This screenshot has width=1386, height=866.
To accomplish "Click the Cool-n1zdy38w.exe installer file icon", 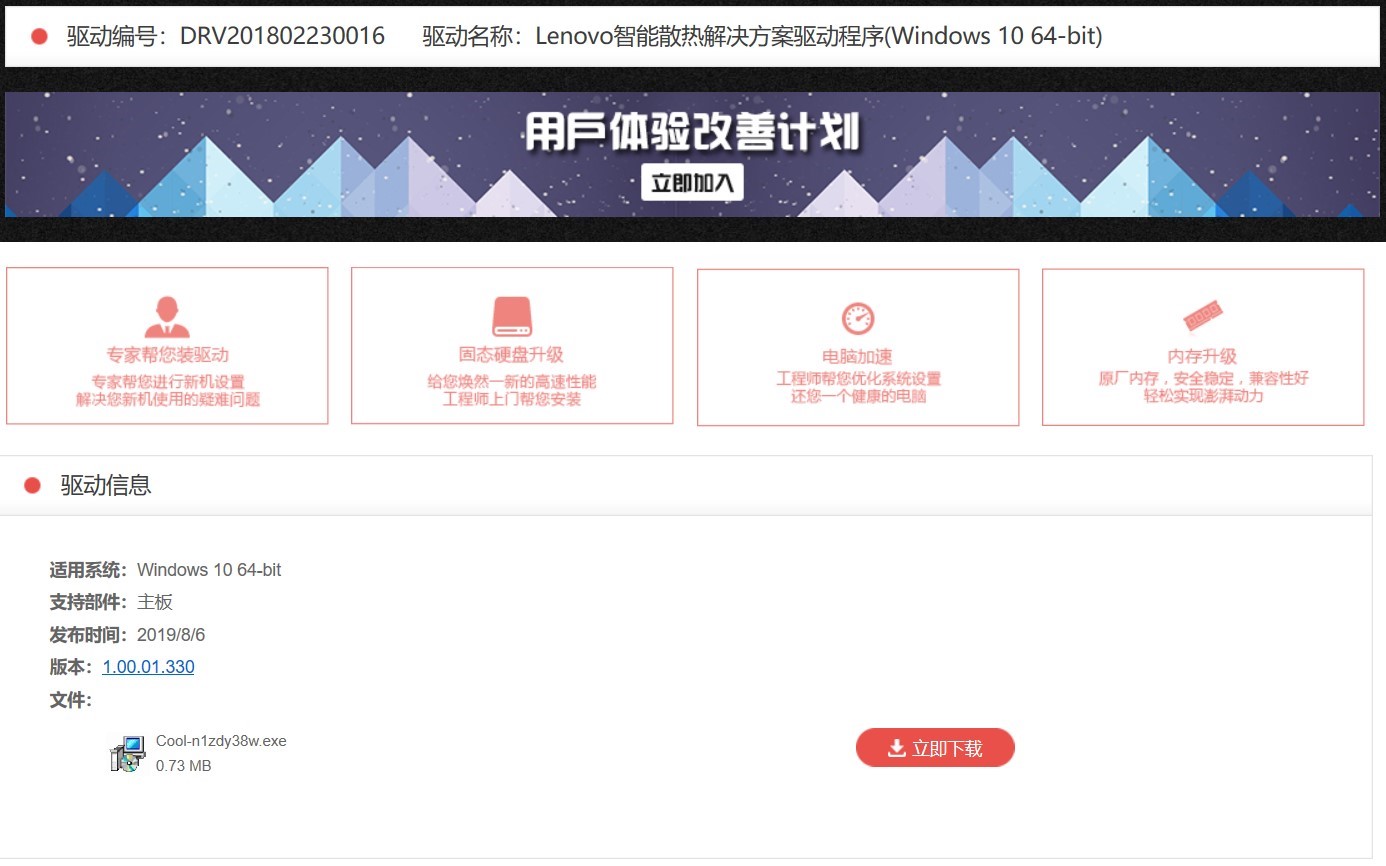I will pos(127,753).
